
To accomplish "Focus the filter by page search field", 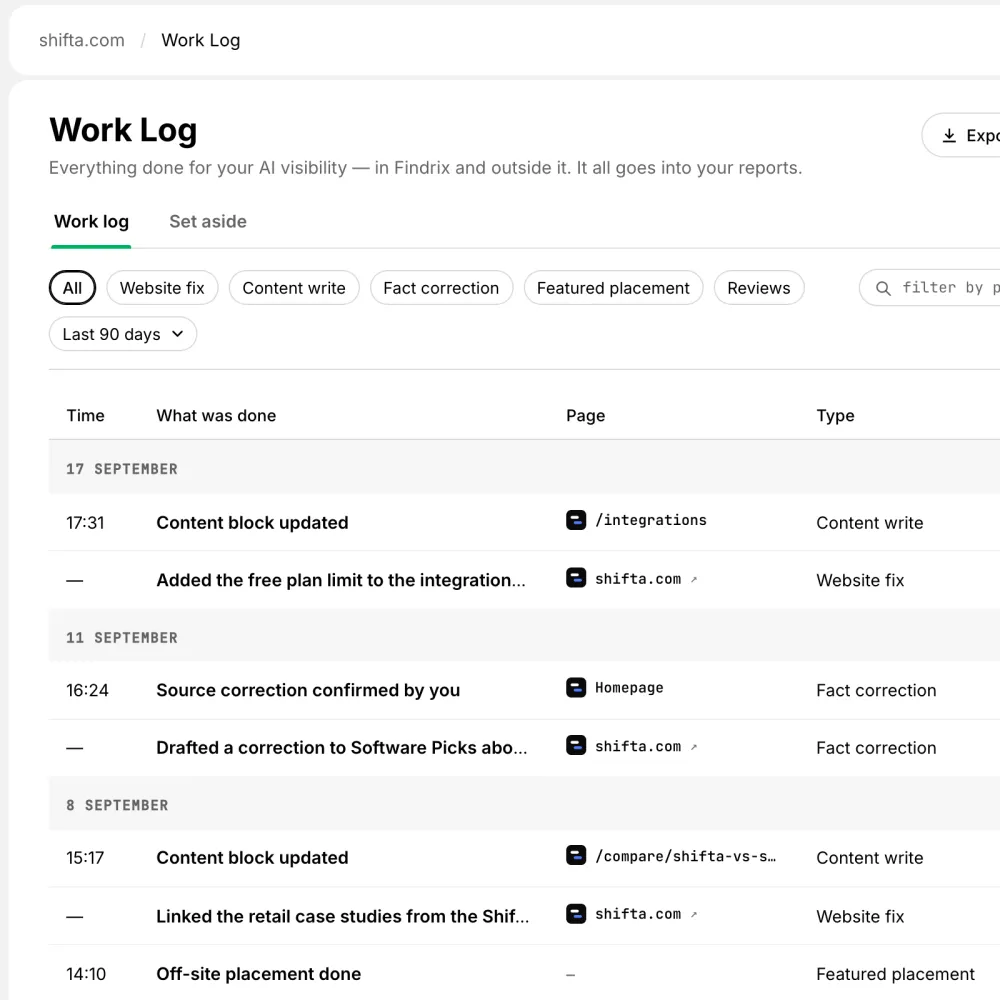I will [930, 288].
